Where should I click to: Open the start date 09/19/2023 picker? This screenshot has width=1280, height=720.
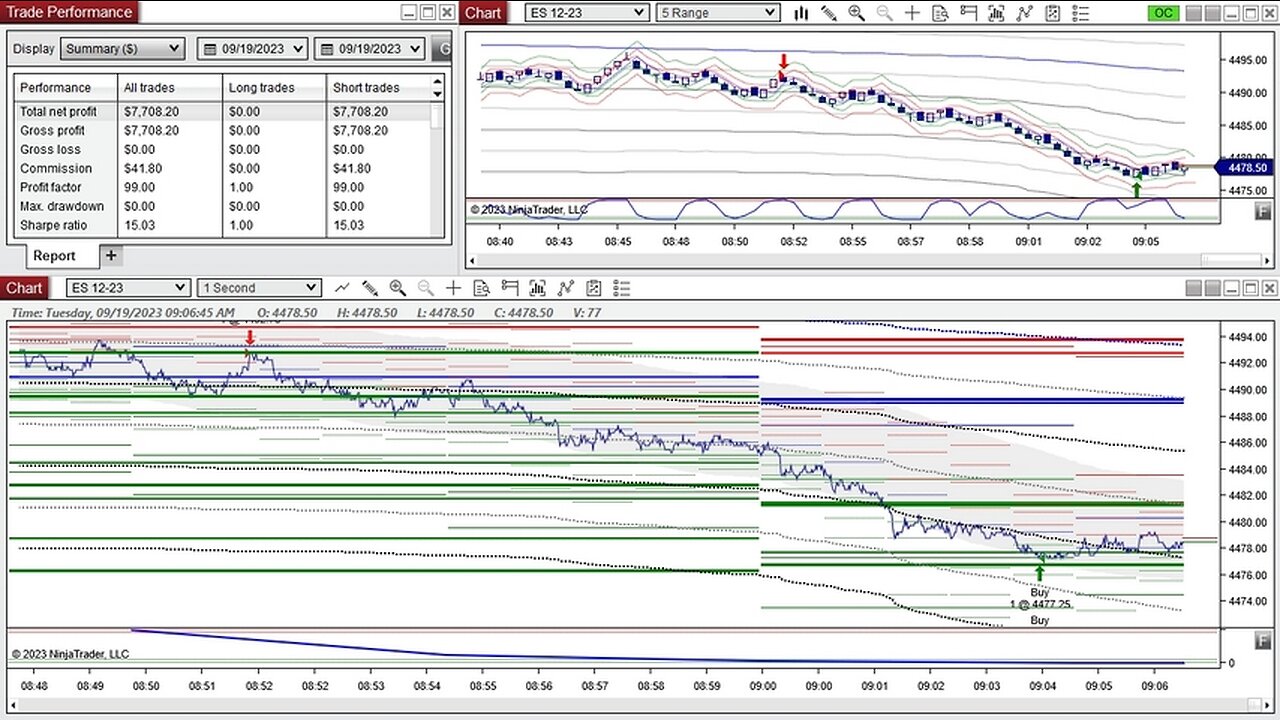(253, 49)
